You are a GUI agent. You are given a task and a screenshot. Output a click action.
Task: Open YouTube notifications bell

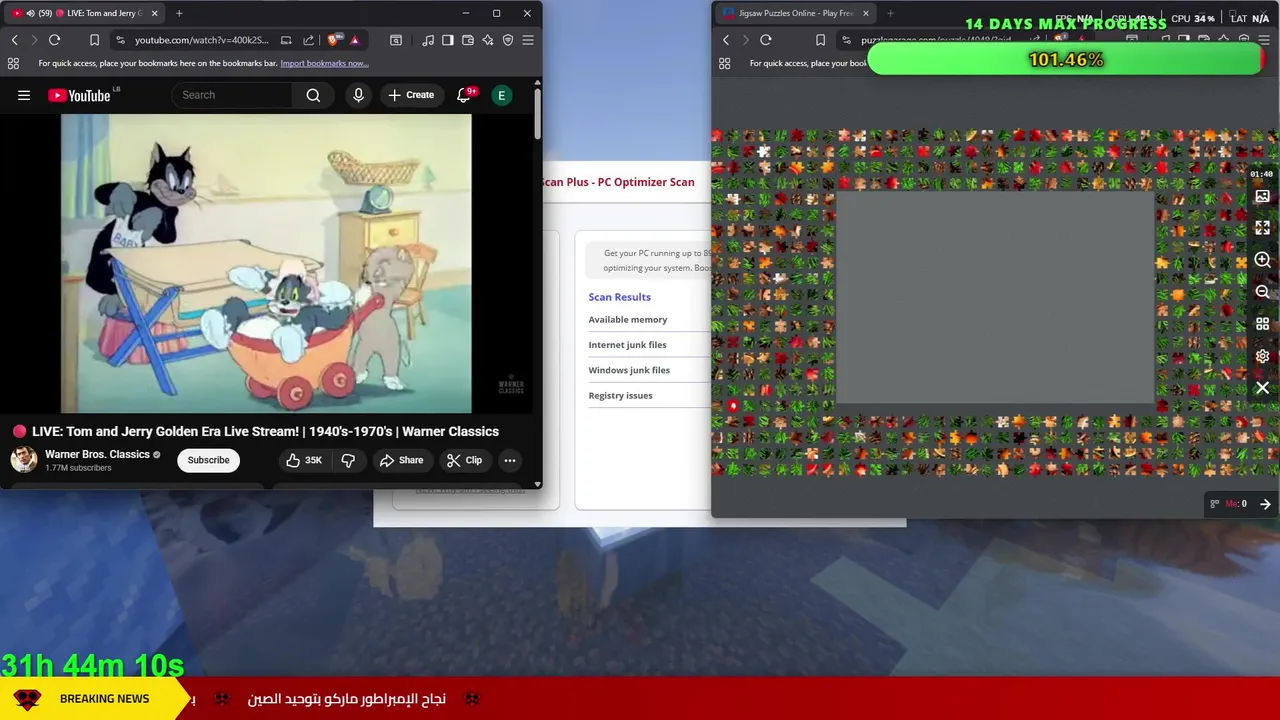coord(463,95)
